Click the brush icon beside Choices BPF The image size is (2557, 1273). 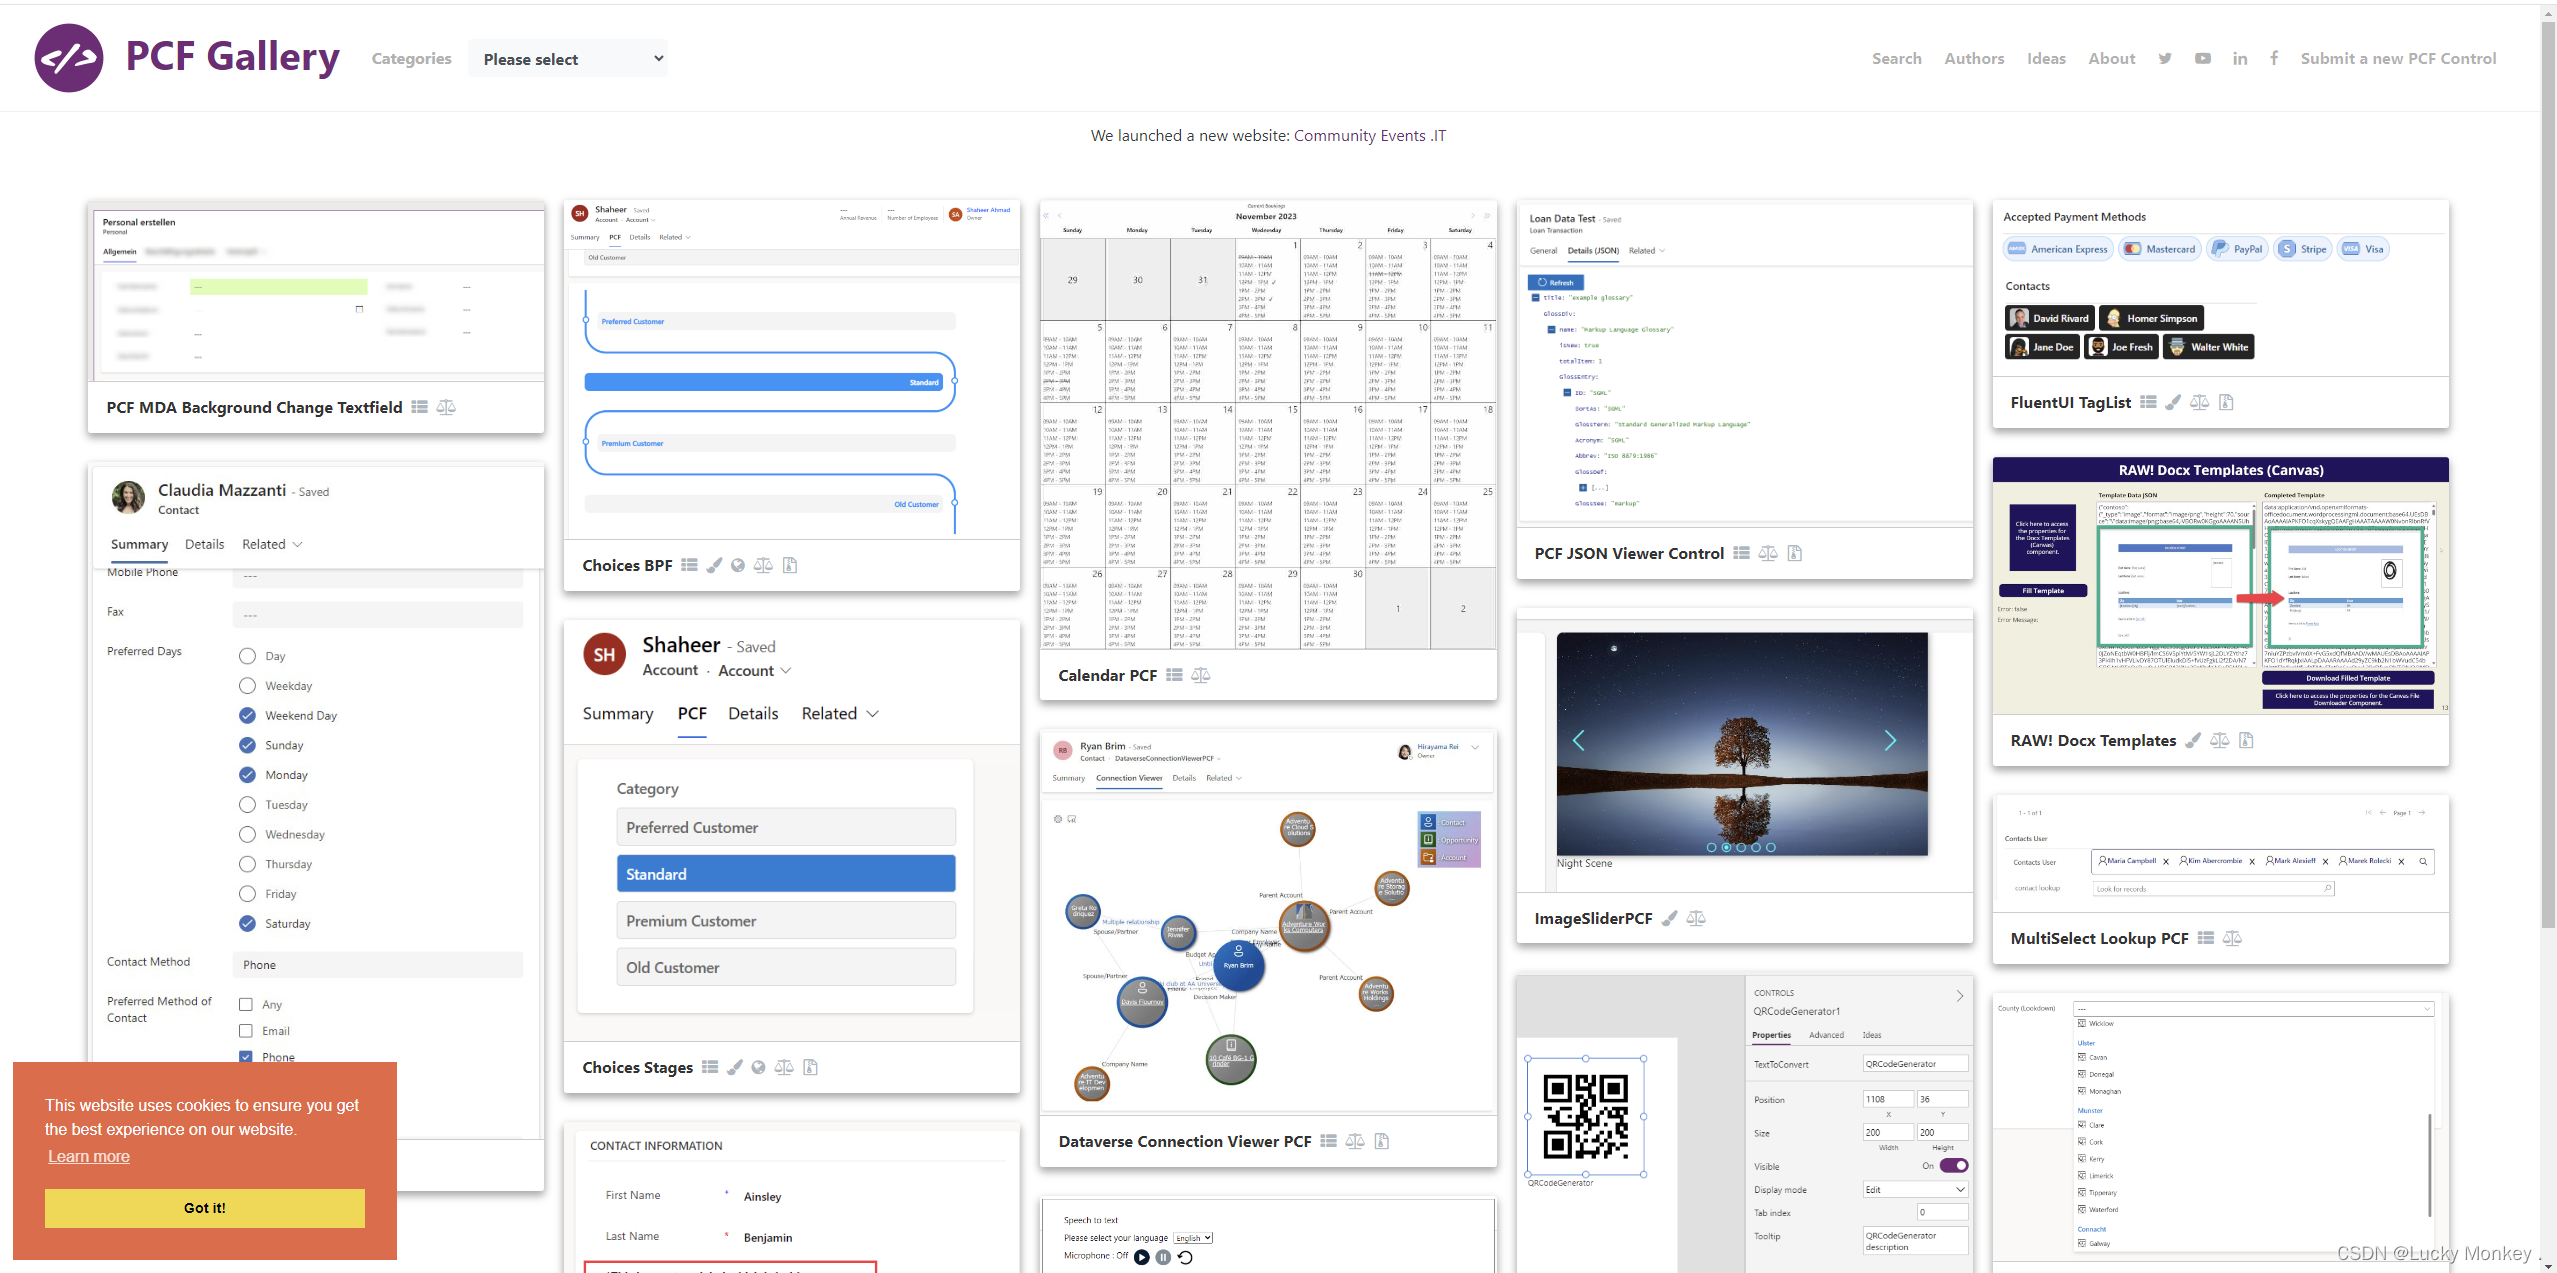(714, 565)
